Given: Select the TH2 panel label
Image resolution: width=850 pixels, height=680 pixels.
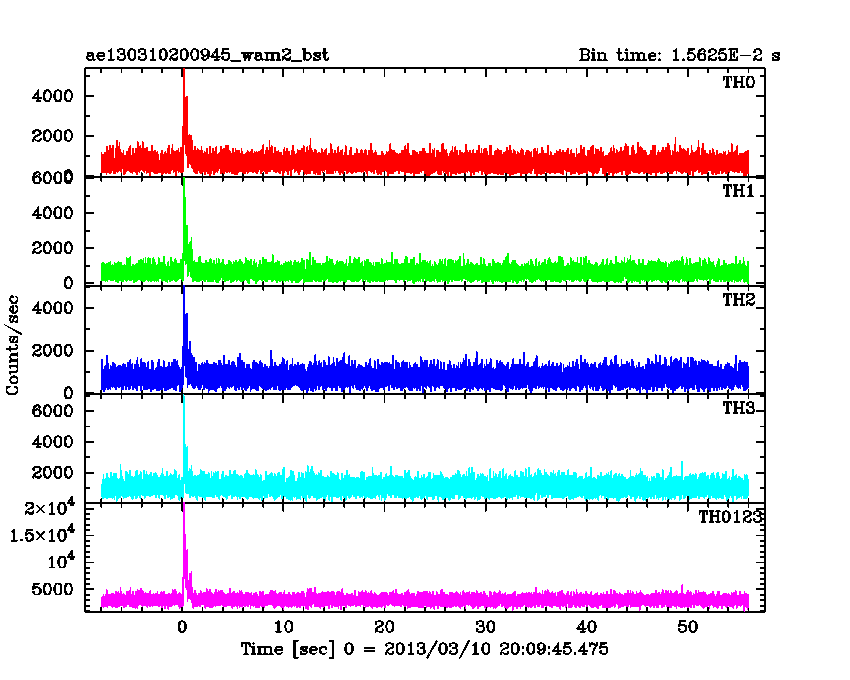Looking at the screenshot, I should pyautogui.click(x=738, y=300).
